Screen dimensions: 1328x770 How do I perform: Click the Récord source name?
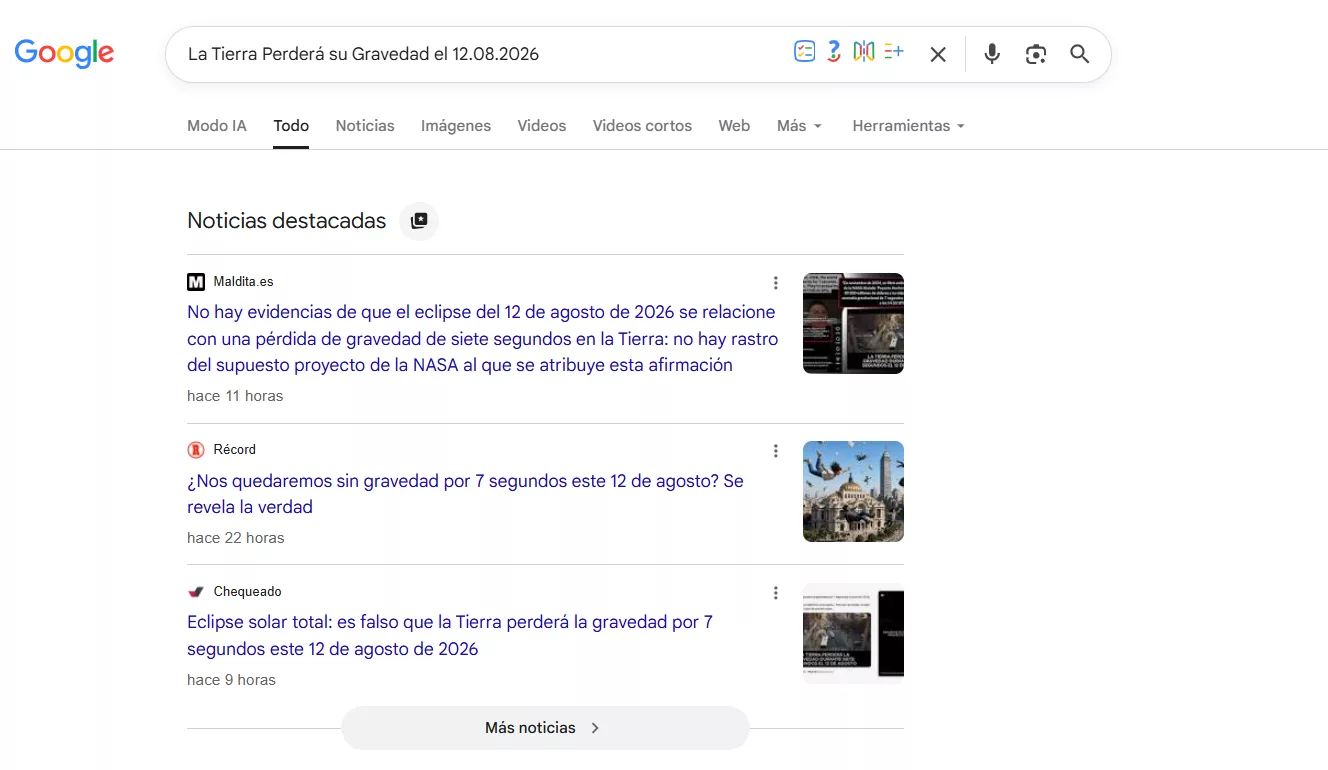pos(235,450)
